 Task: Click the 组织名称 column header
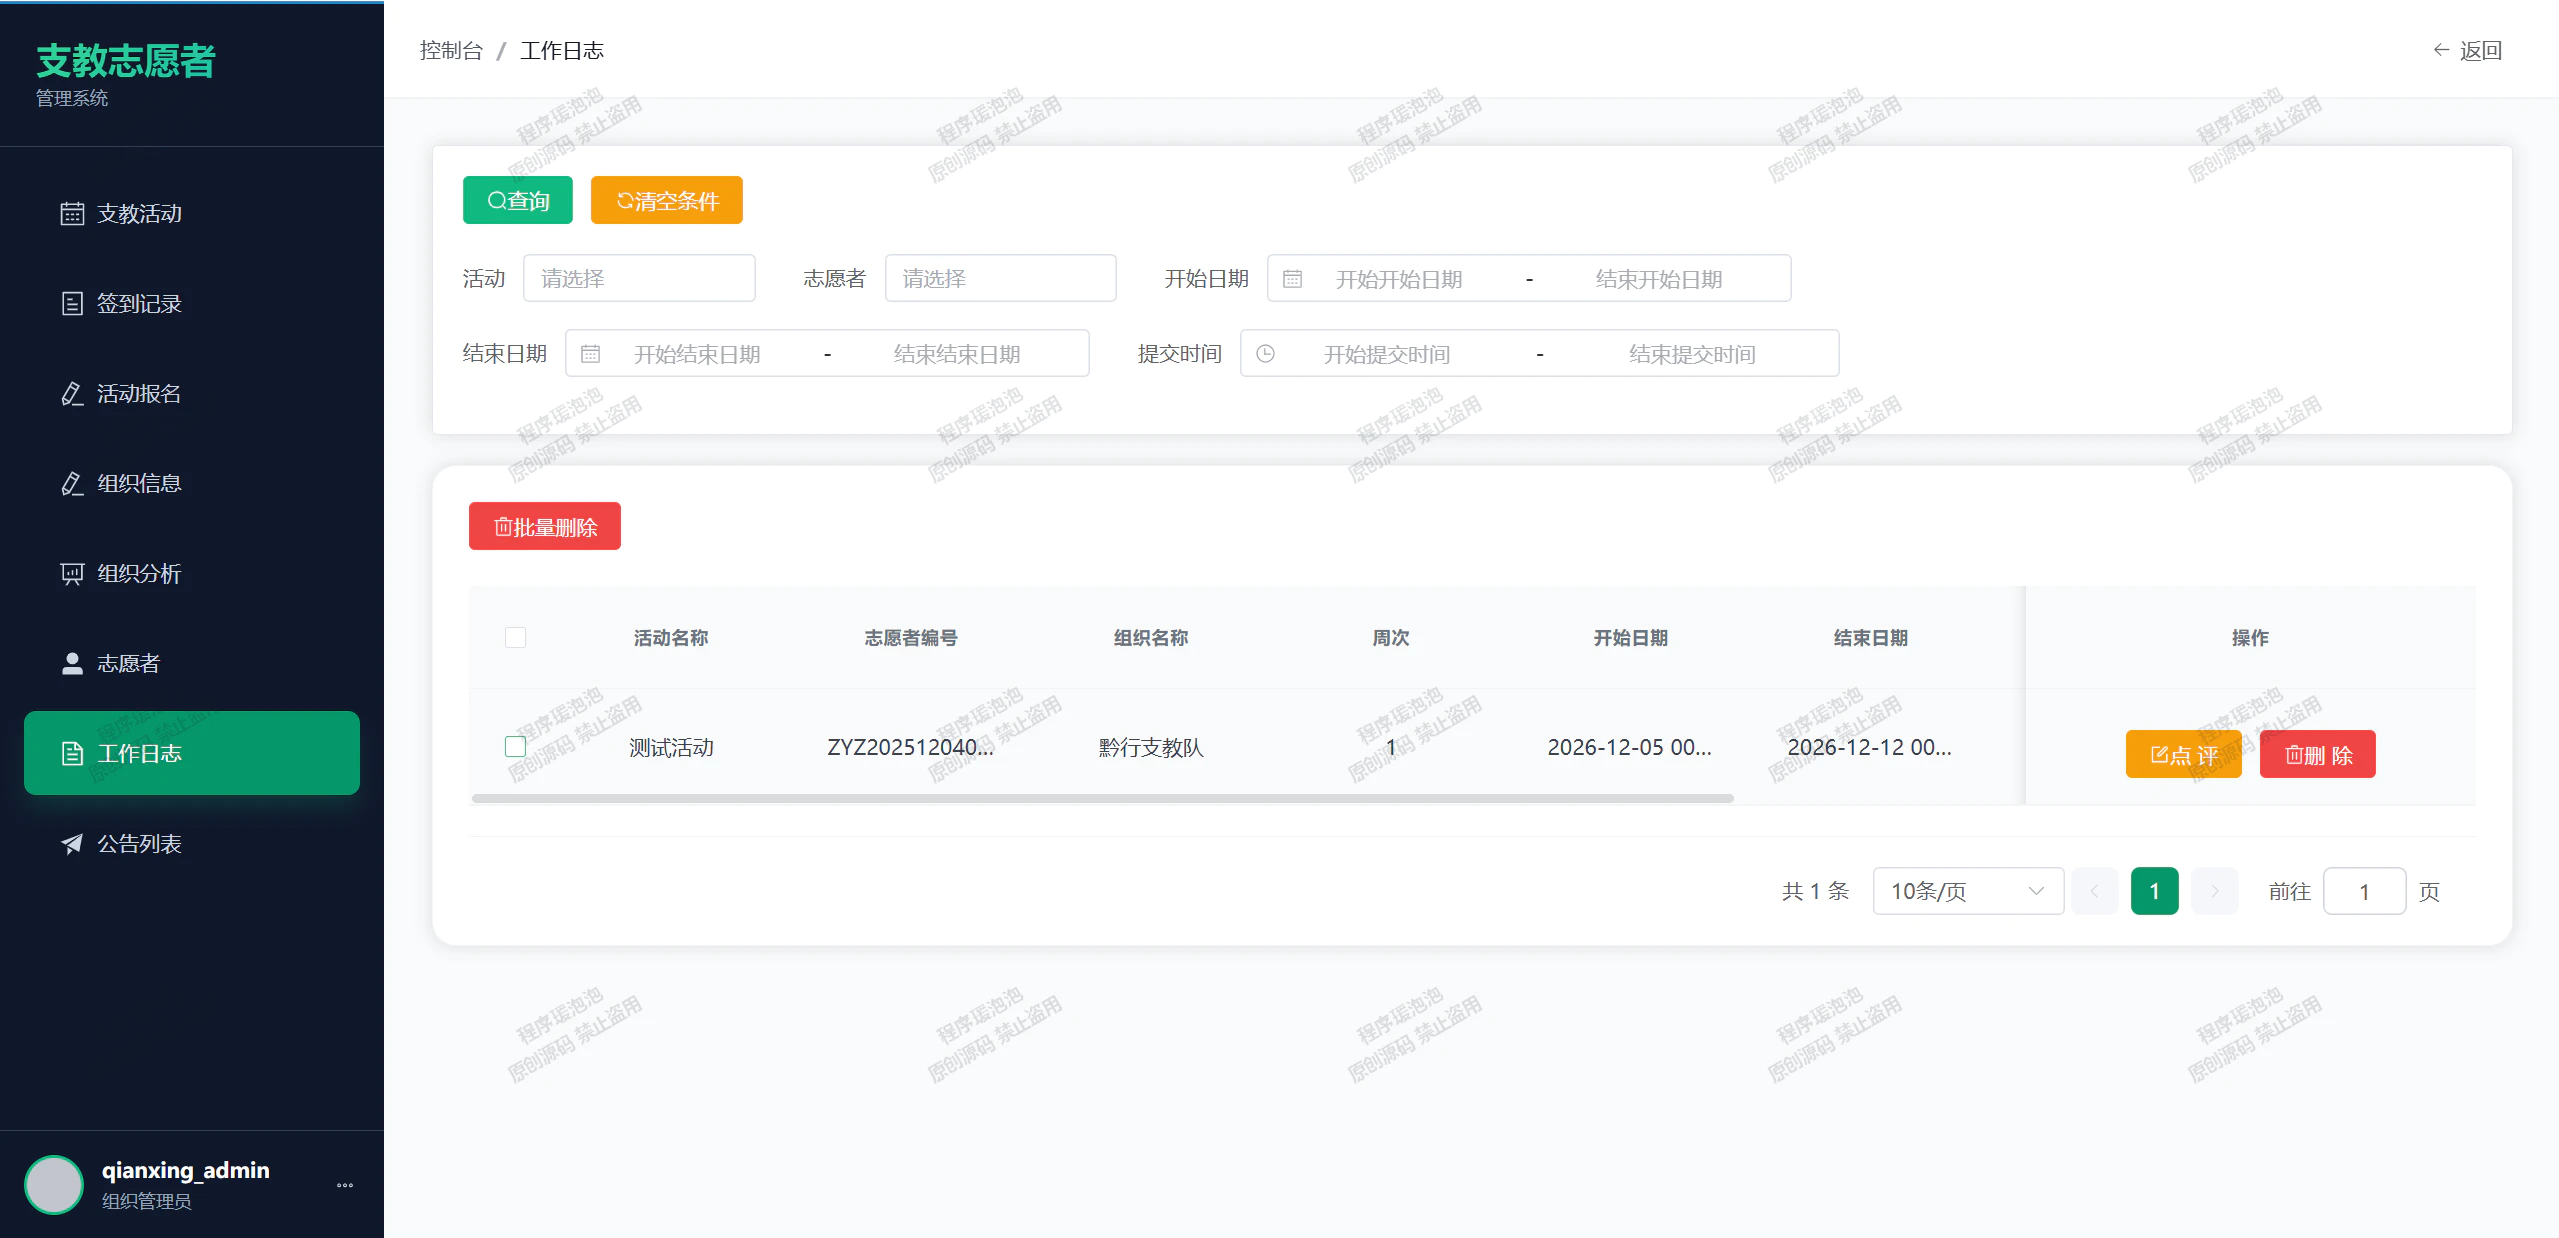[1151, 637]
